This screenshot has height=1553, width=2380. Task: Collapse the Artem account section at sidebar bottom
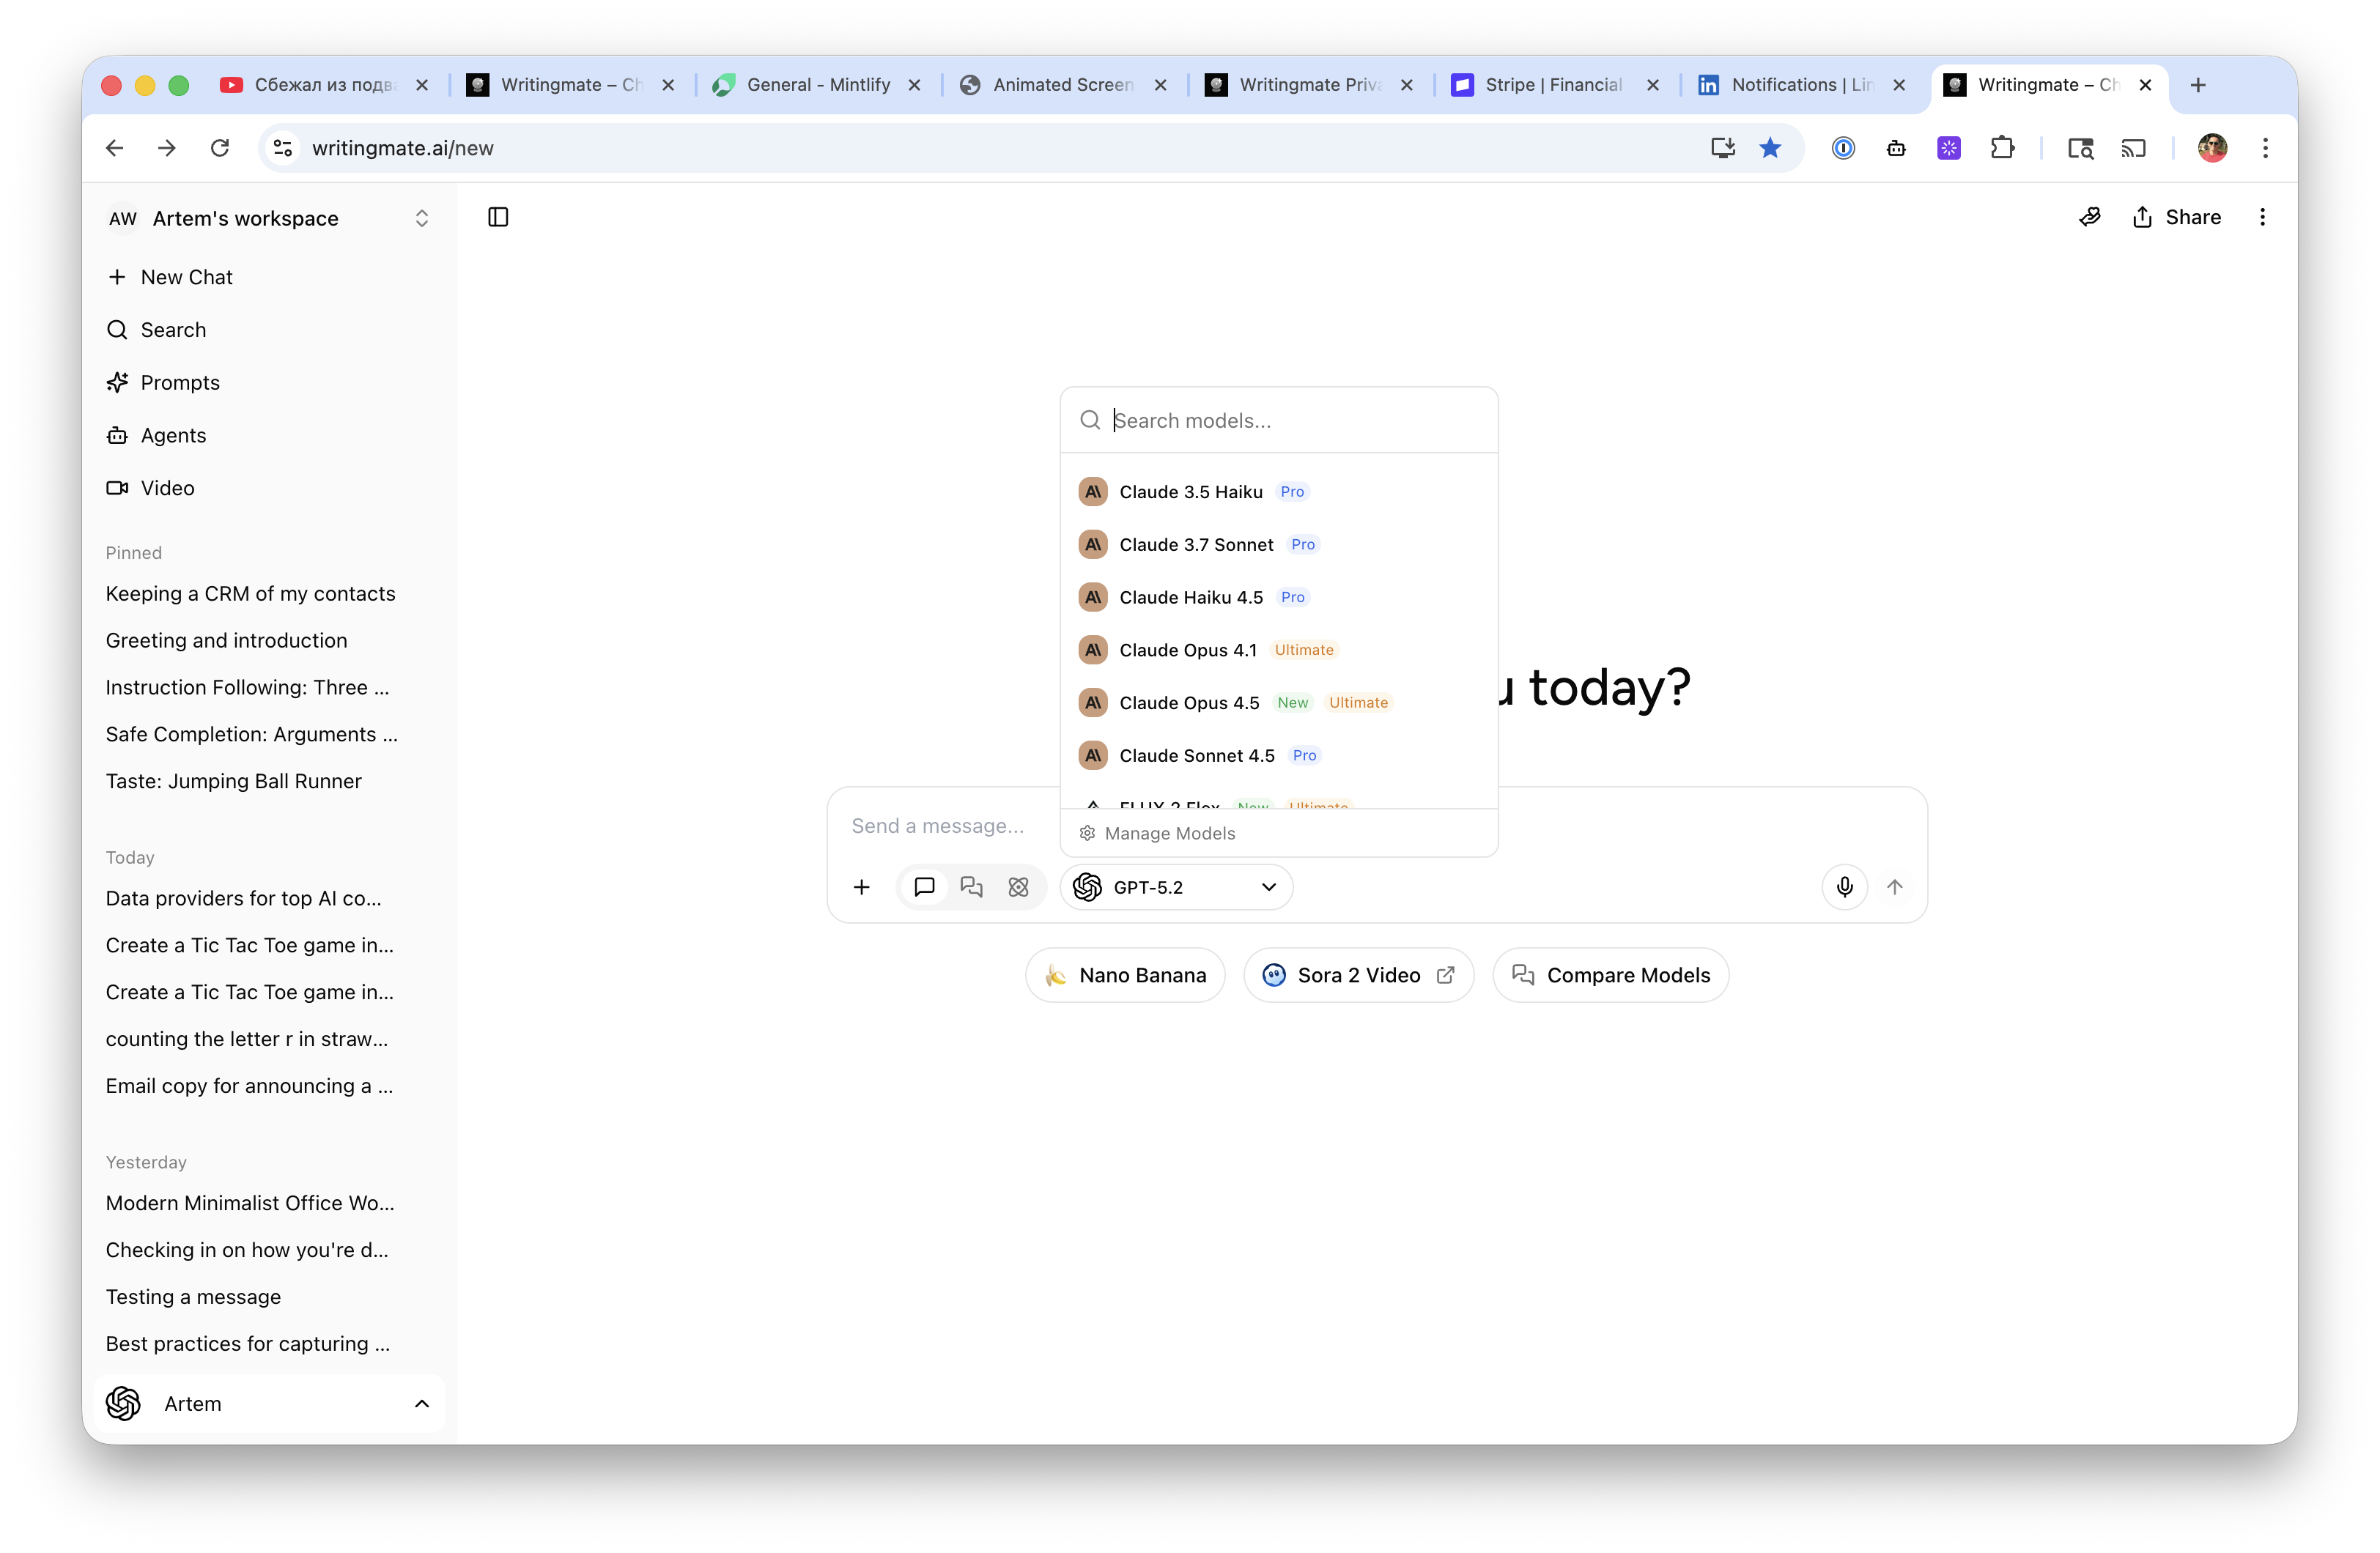coord(421,1403)
